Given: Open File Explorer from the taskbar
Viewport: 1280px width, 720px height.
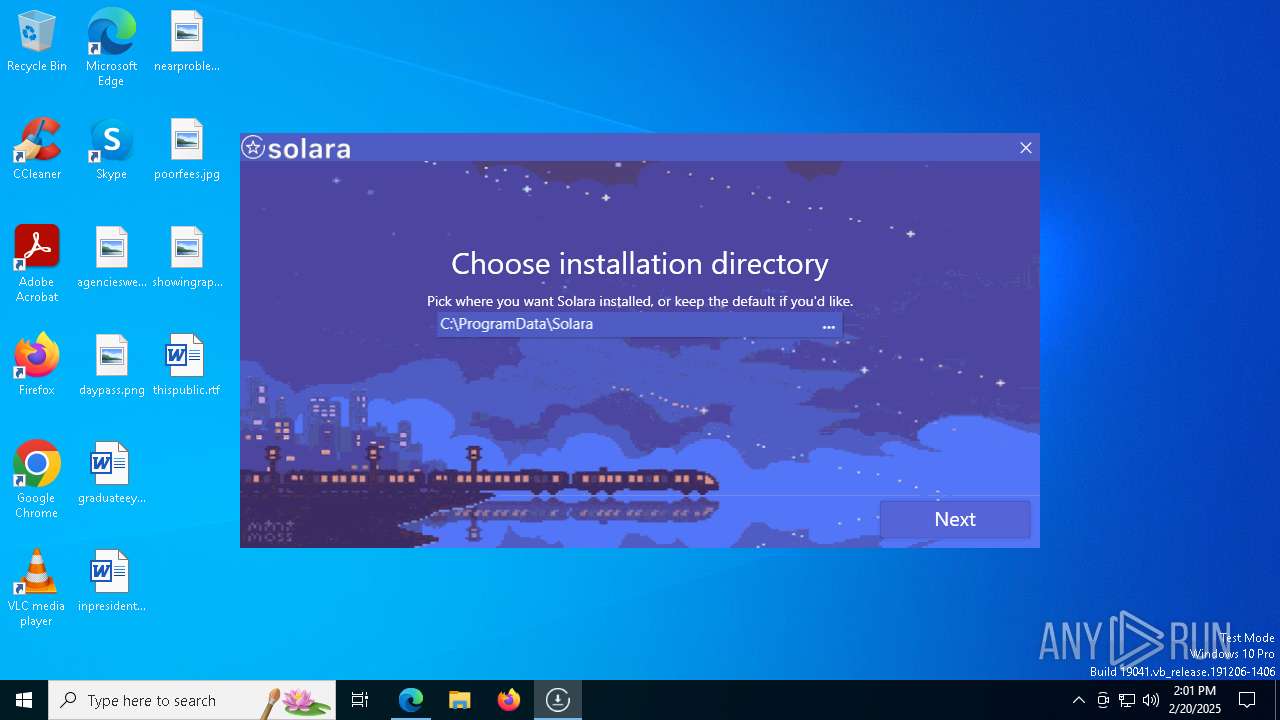Looking at the screenshot, I should click(459, 700).
